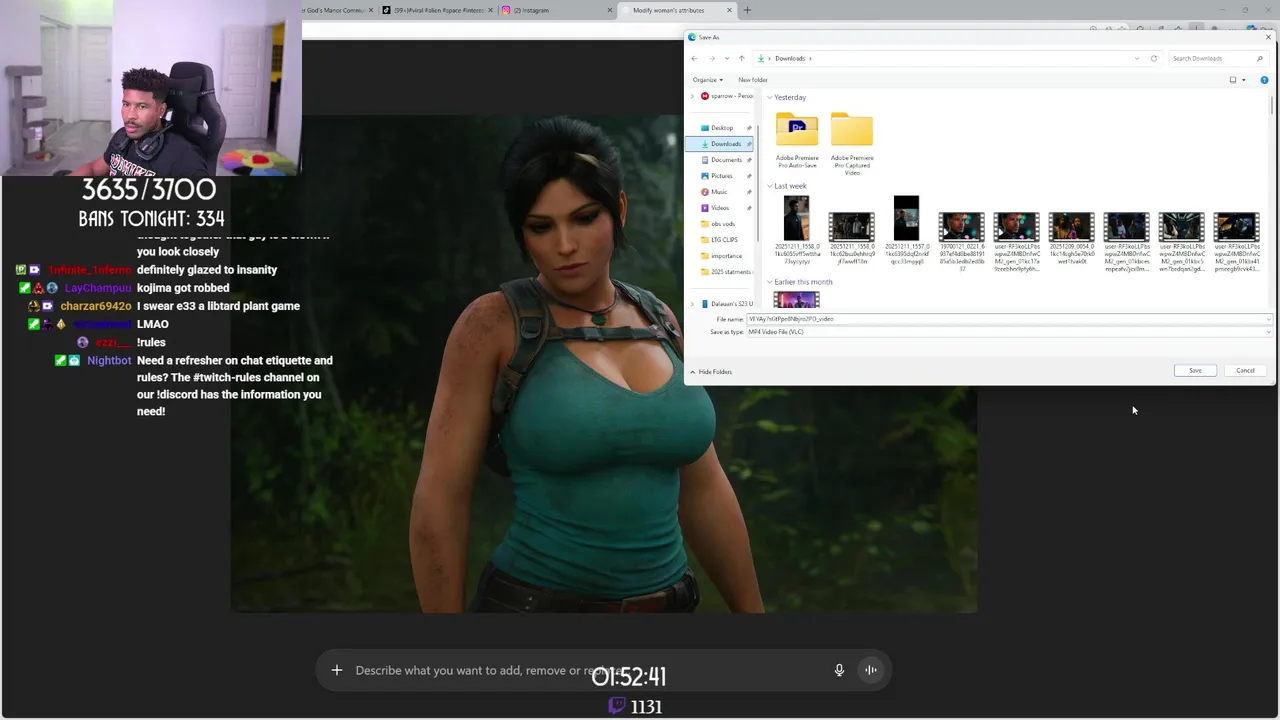Select Adobe Premiere Pro Captured Video folder
The height and width of the screenshot is (720, 1280).
click(852, 144)
